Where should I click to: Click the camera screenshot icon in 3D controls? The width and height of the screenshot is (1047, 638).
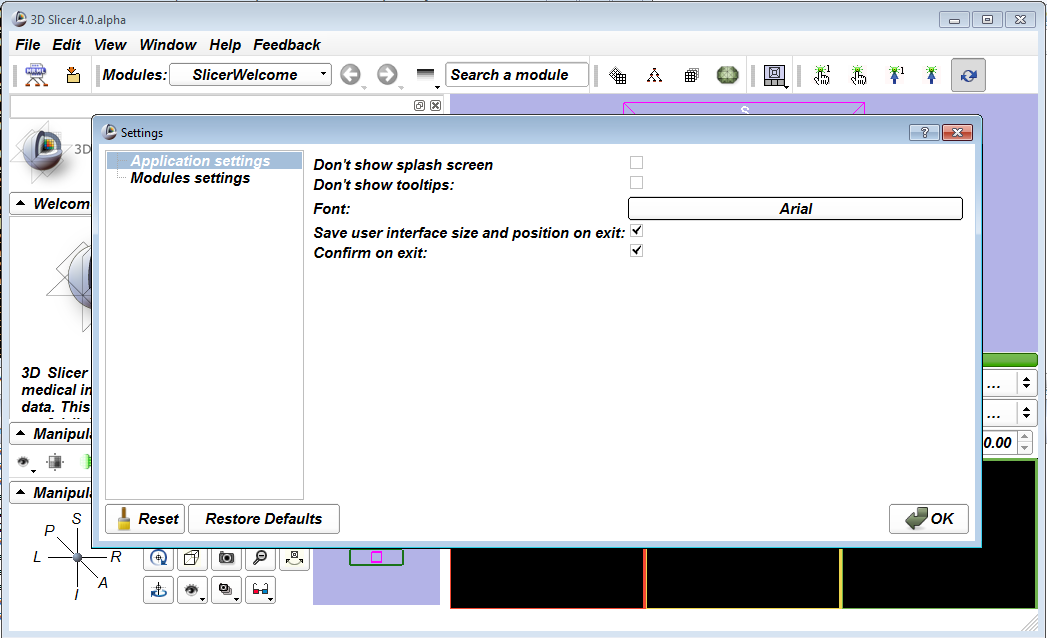pyautogui.click(x=227, y=558)
